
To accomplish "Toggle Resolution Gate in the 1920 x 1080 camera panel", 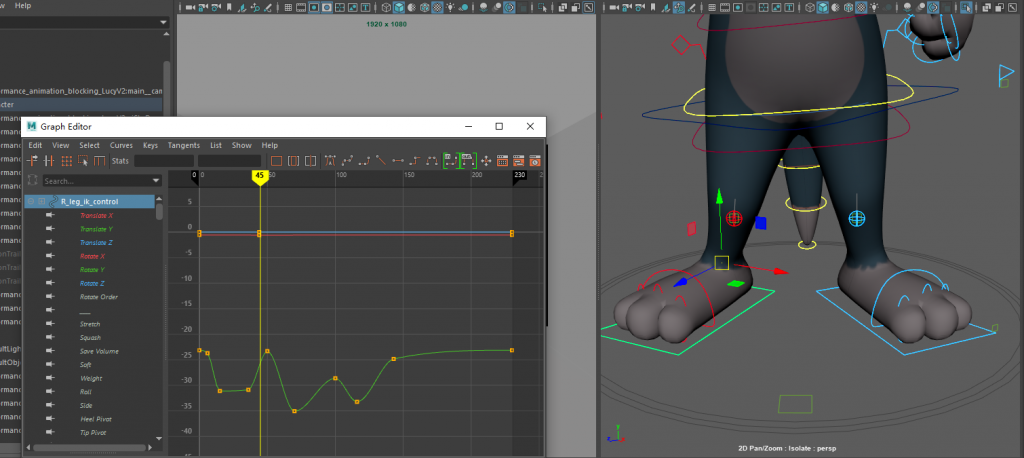I will pyautogui.click(x=314, y=7).
